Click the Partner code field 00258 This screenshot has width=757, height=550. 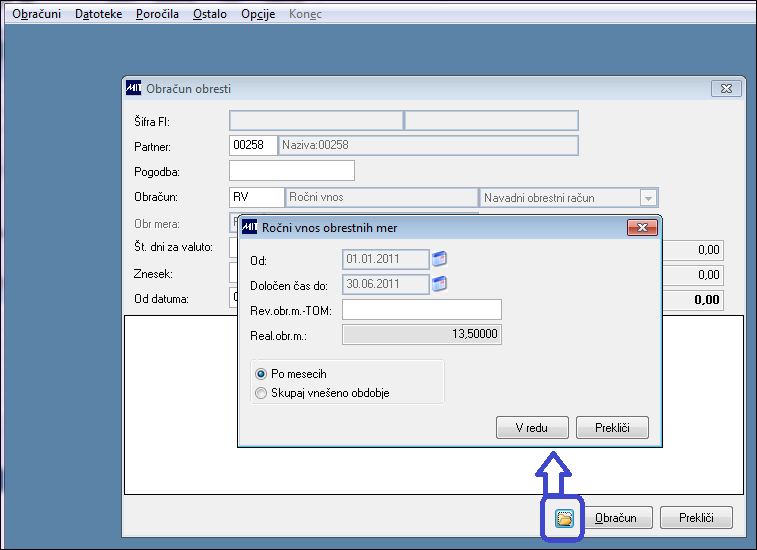(253, 145)
